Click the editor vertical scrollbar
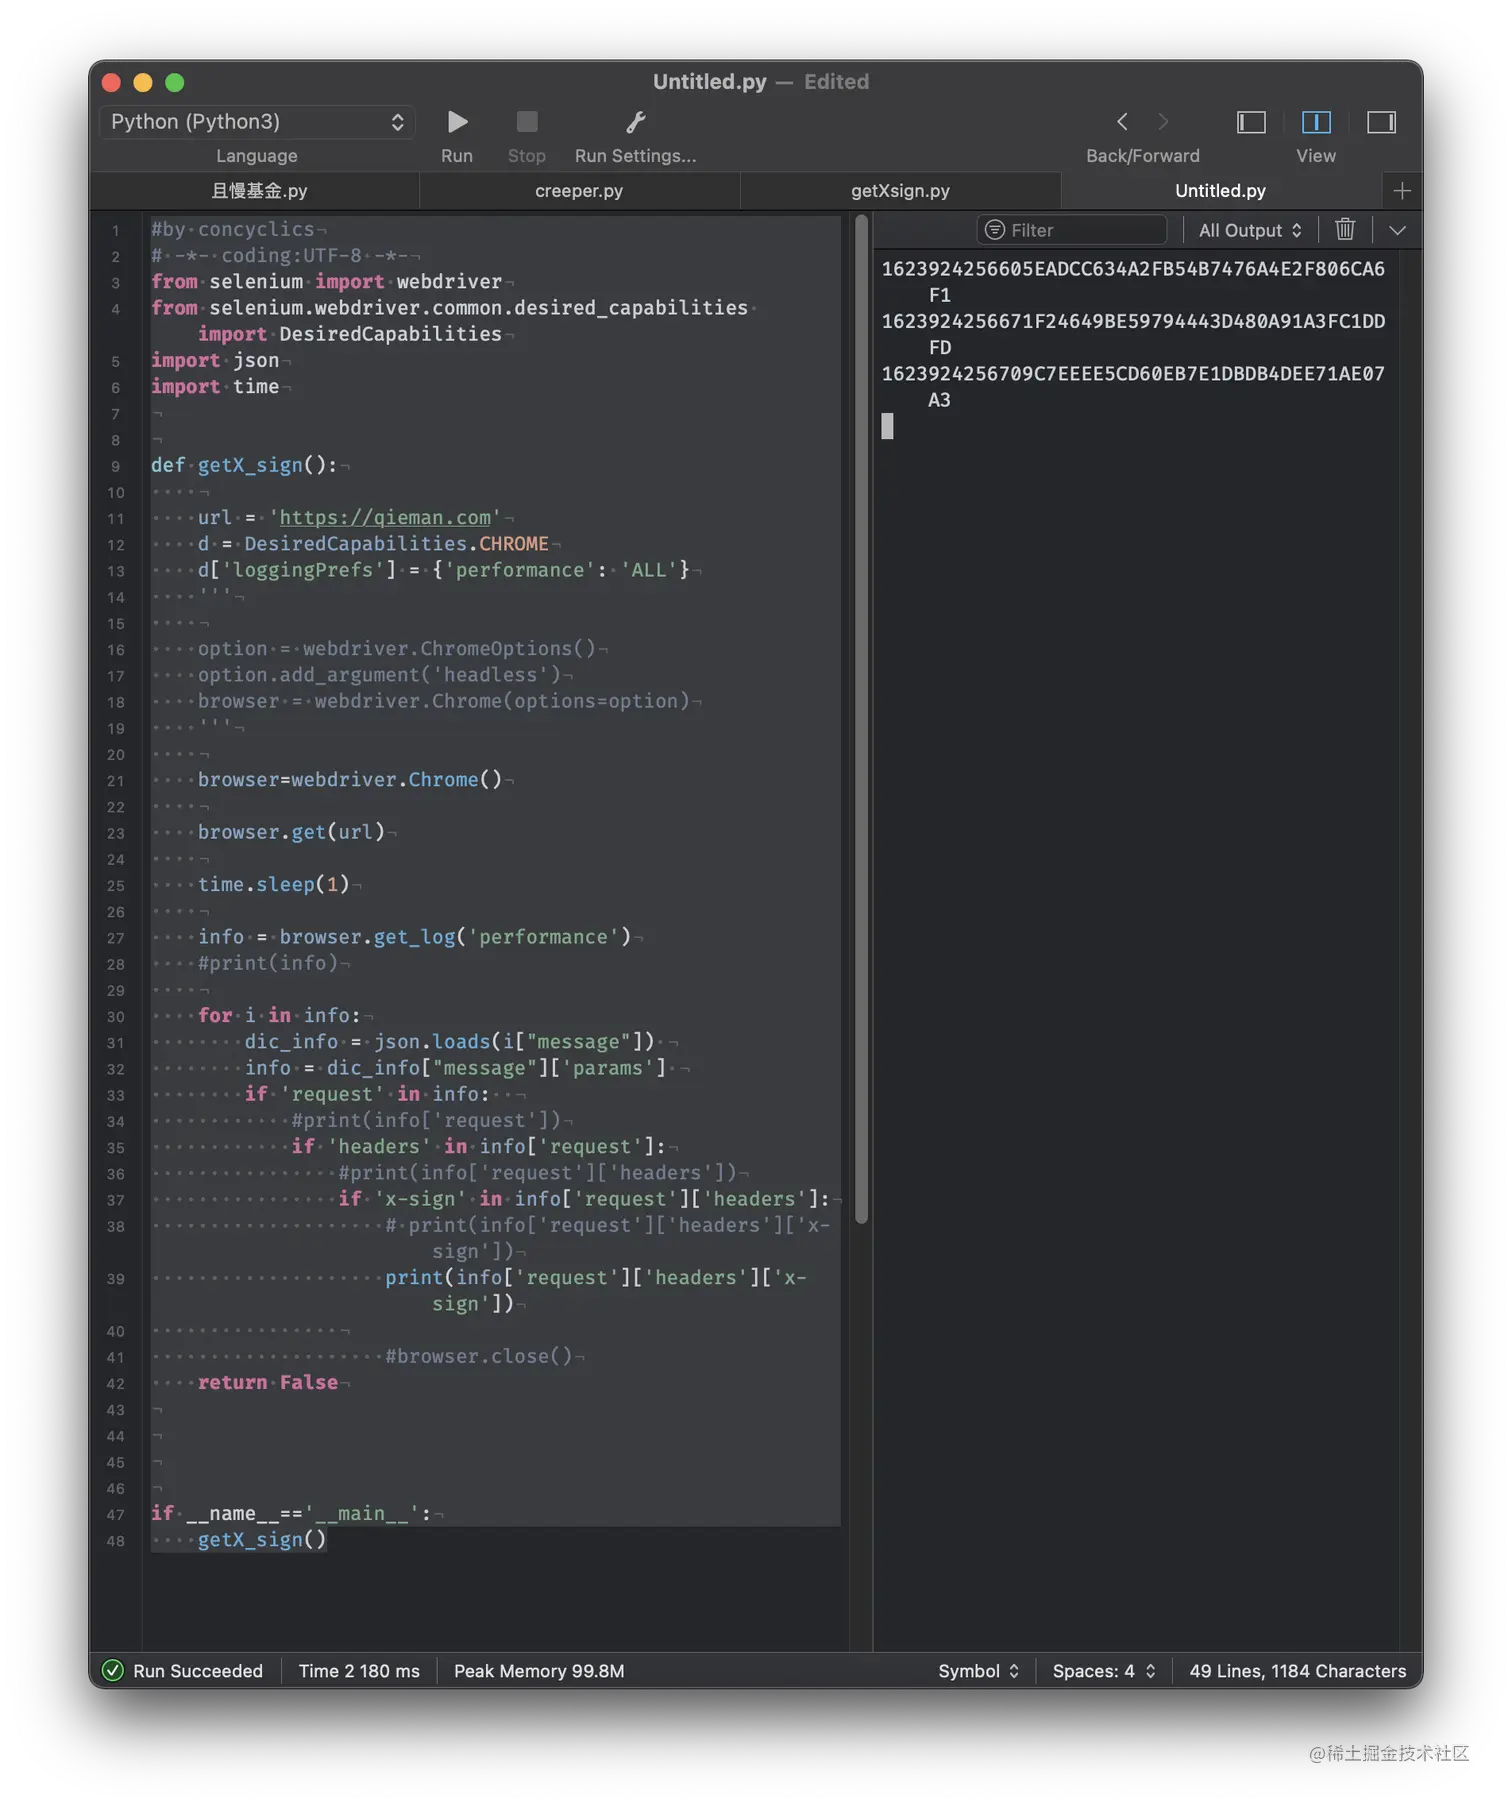The image size is (1512, 1806). (861, 720)
